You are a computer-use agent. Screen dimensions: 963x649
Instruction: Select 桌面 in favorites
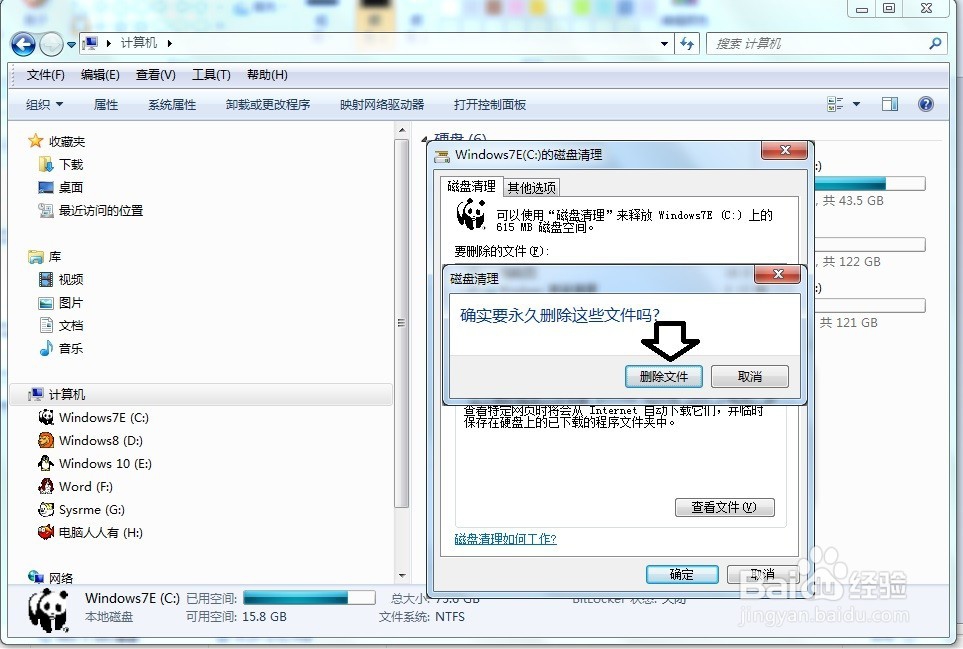pyautogui.click(x=60, y=187)
